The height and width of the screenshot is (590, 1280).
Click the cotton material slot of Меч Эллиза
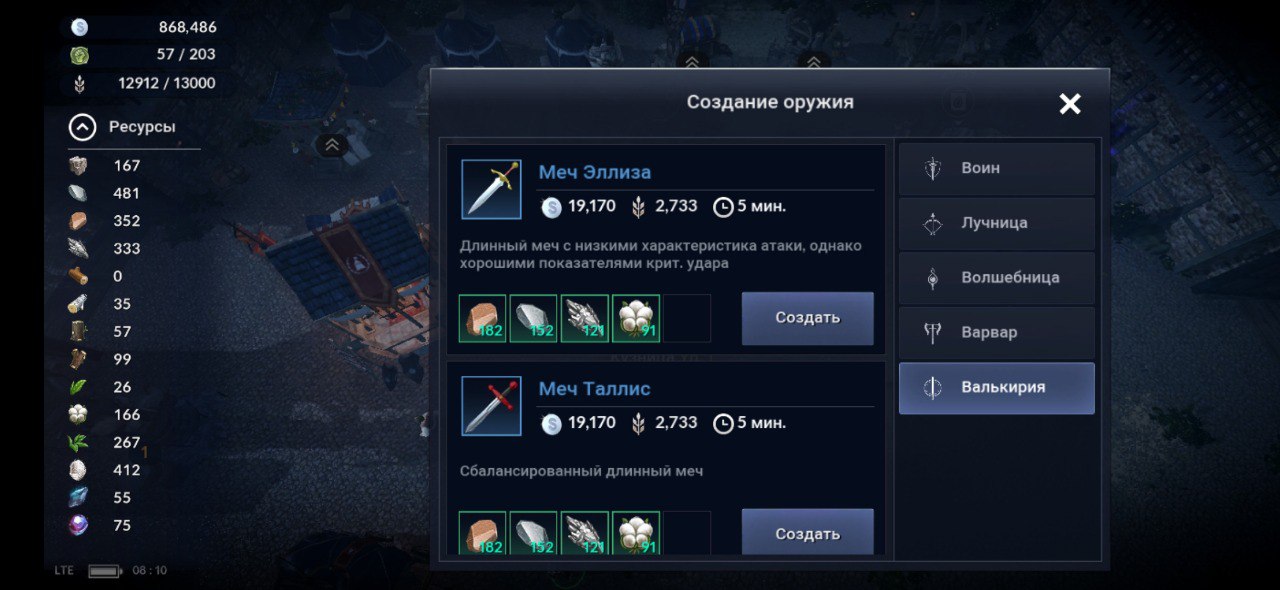pos(635,318)
